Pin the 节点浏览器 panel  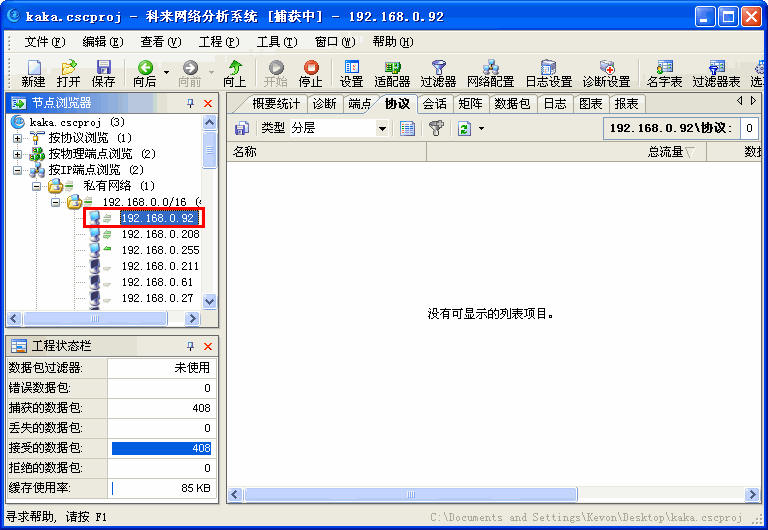click(191, 103)
